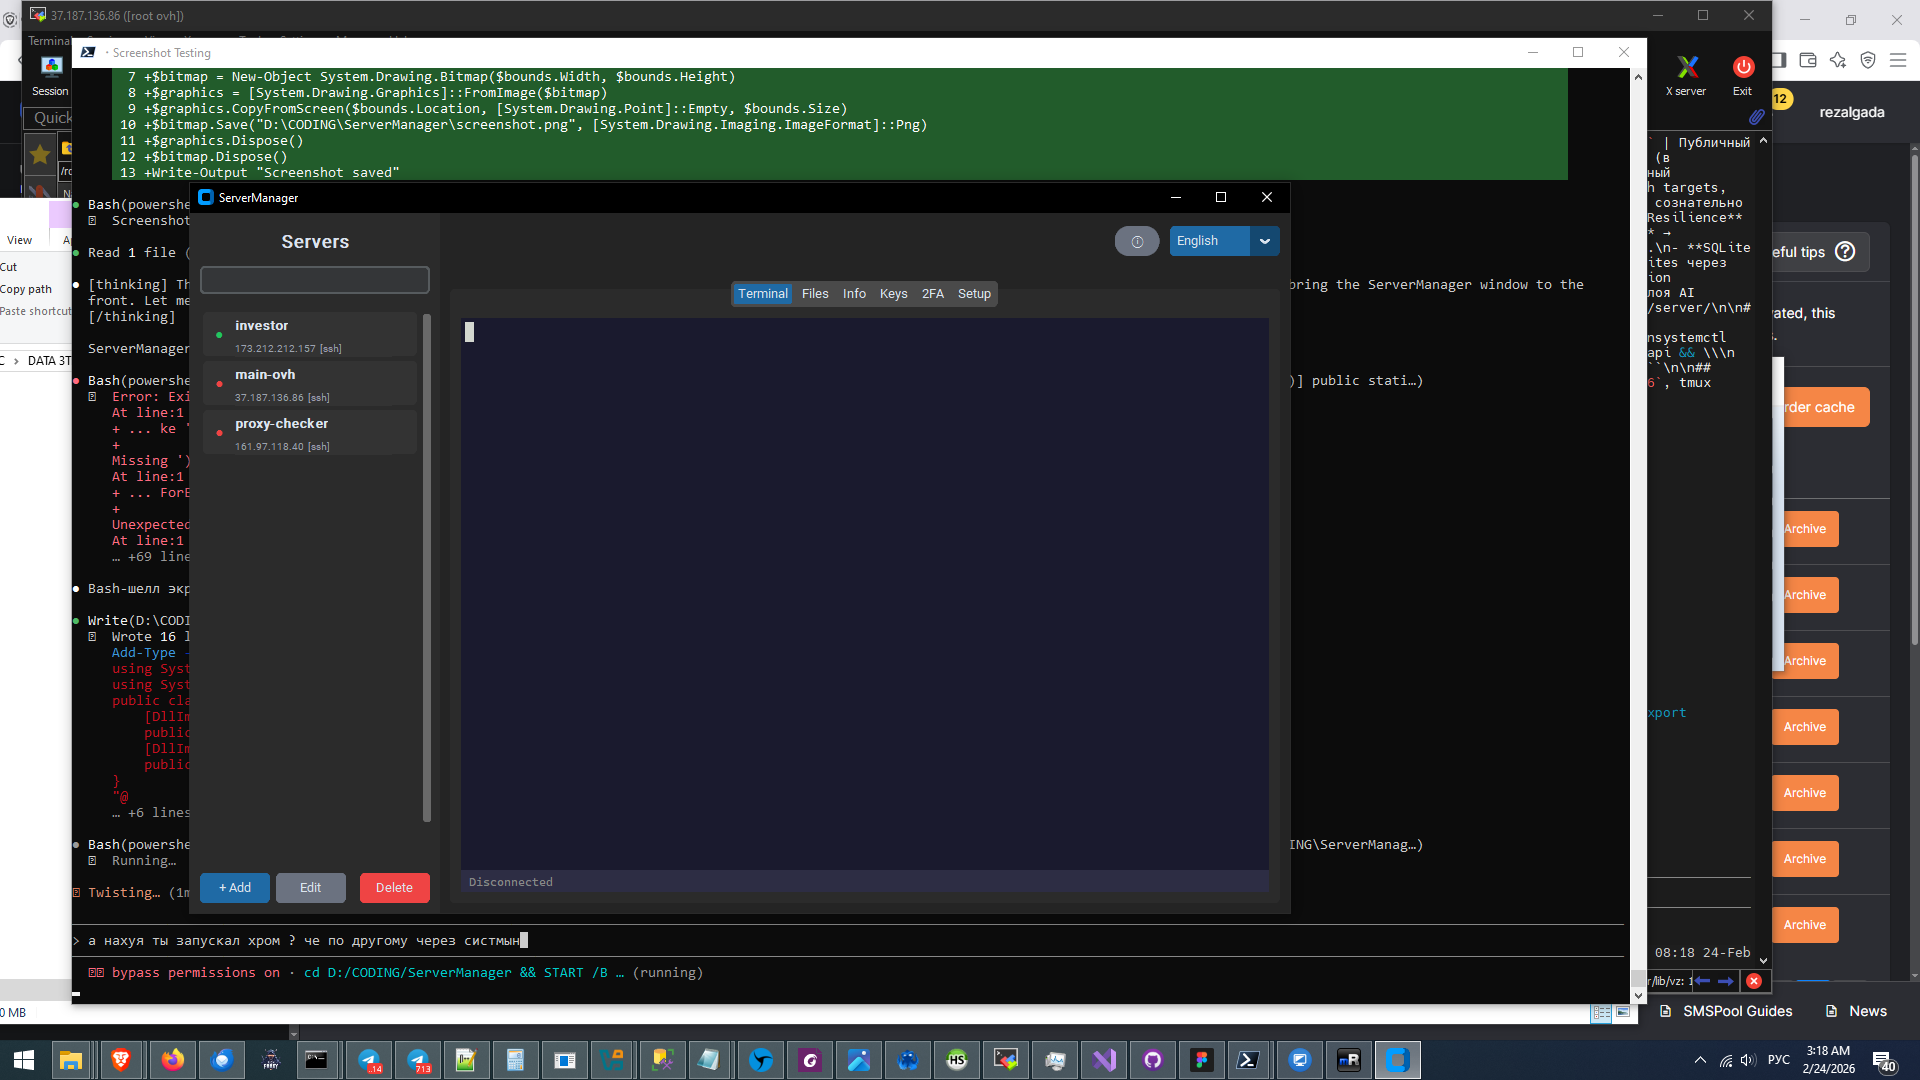This screenshot has width=1920, height=1080.
Task: Select the investor server entry
Action: tap(310, 335)
